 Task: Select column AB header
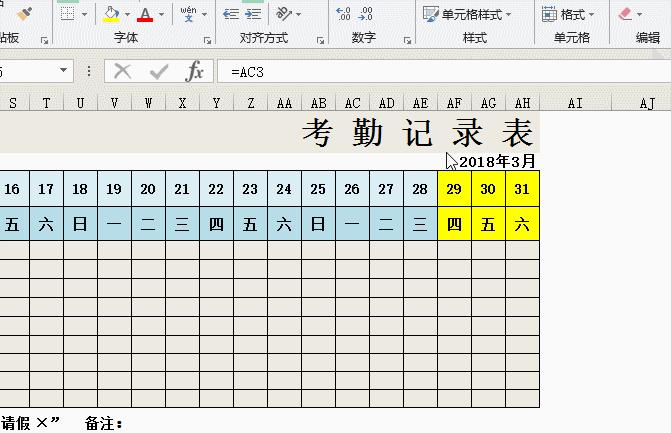(318, 103)
